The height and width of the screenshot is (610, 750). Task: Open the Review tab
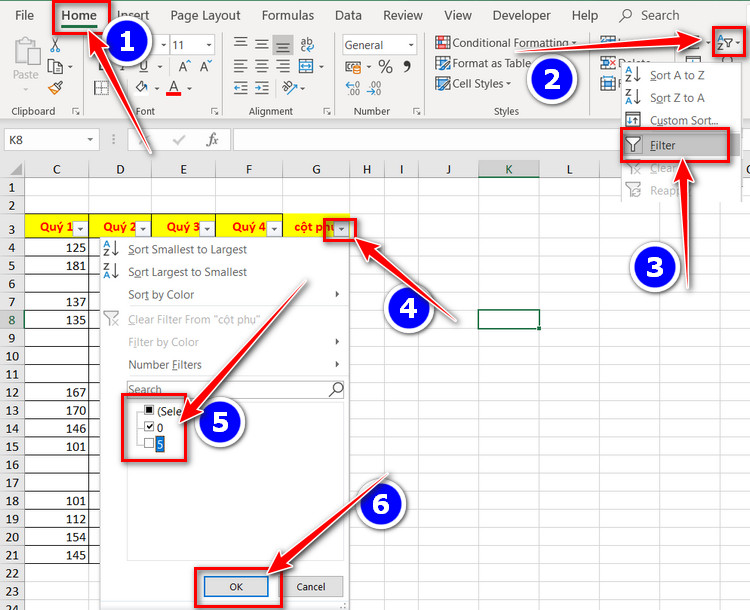pyautogui.click(x=403, y=16)
